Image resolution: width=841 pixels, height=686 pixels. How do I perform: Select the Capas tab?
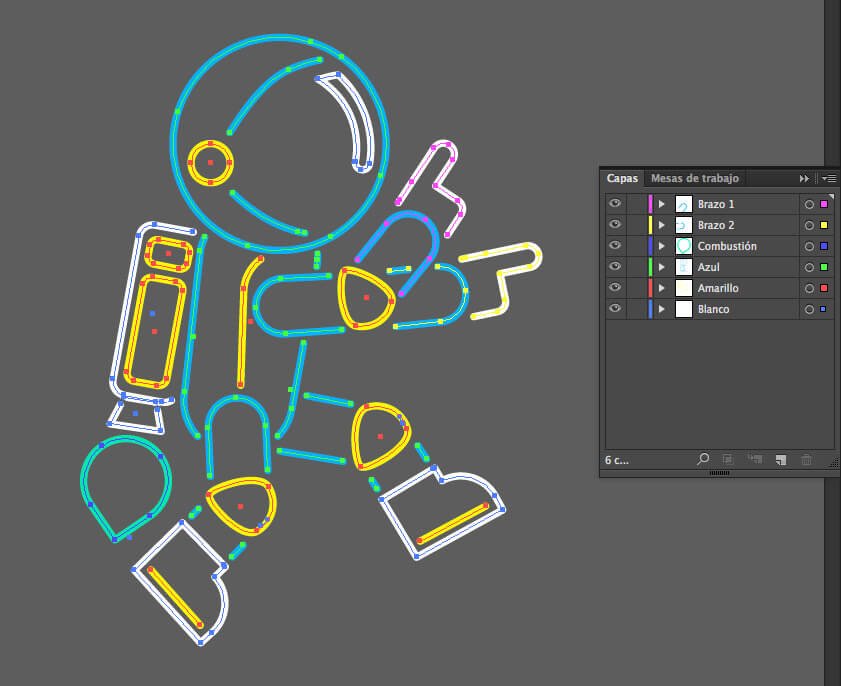(x=622, y=178)
